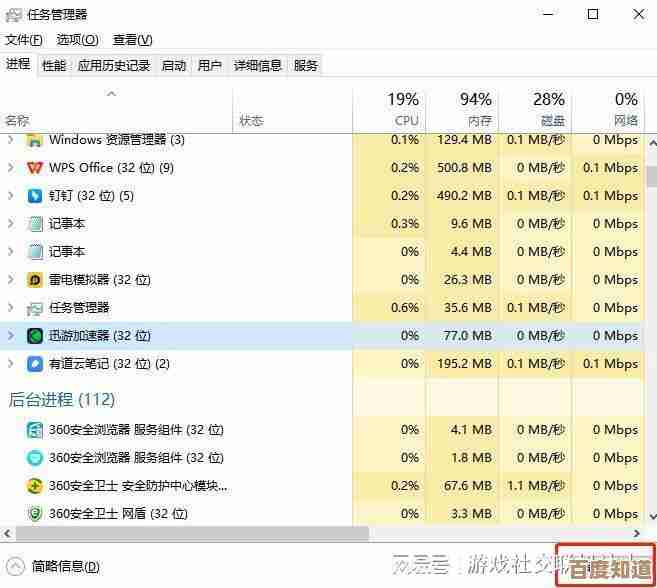This screenshot has width=657, height=588.
Task: Switch to the 性能 tab
Action: (54, 66)
